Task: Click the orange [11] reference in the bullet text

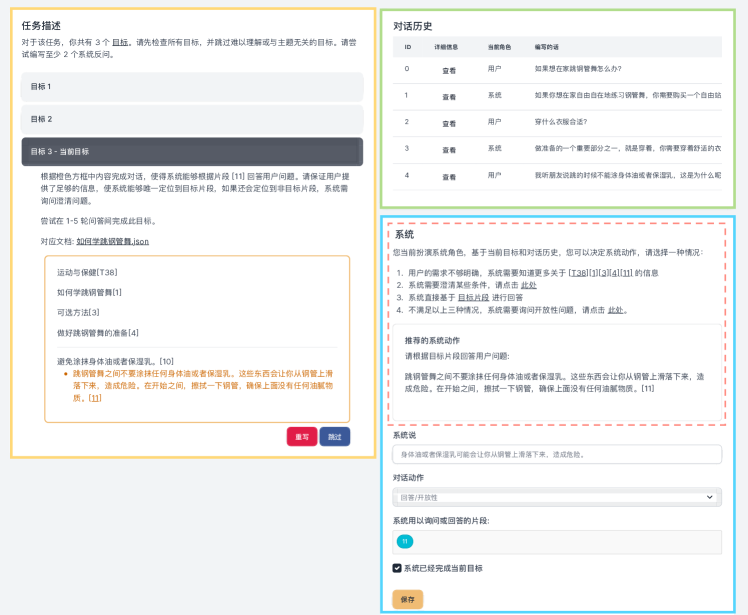Action: click(x=95, y=398)
